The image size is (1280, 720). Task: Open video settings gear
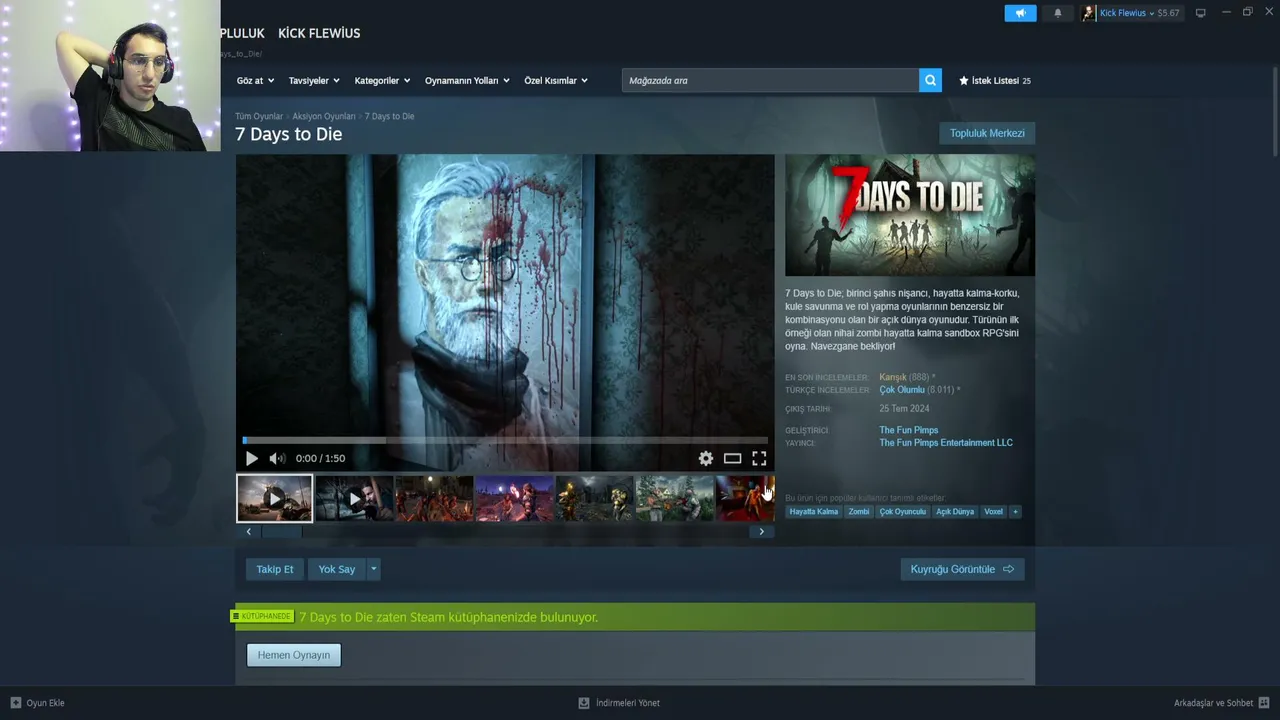(706, 458)
